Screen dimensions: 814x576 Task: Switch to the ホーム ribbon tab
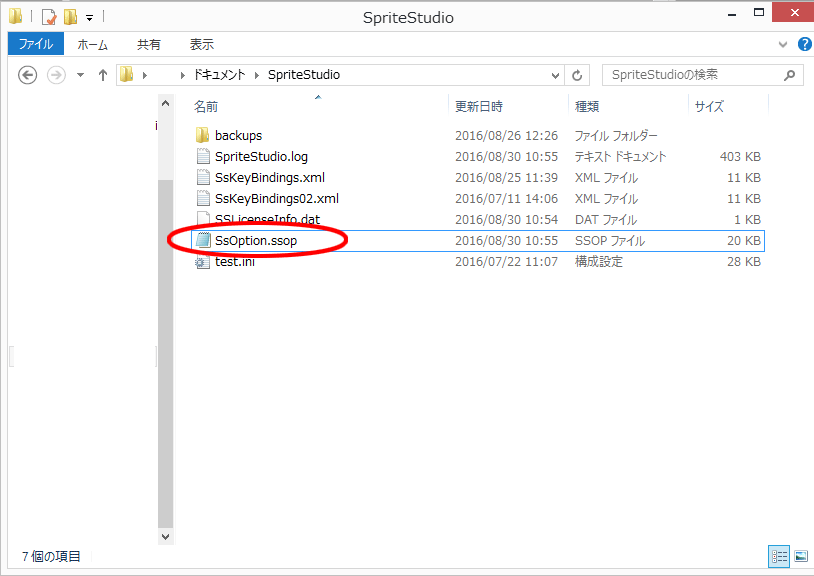click(92, 45)
